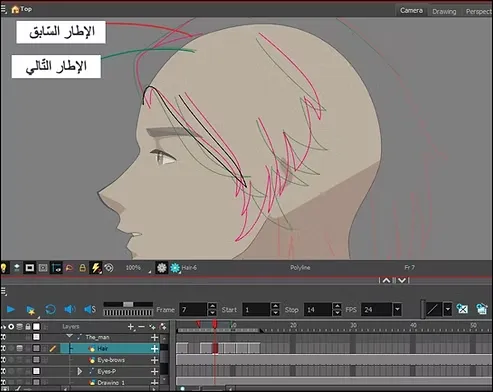Increase the Frame value with up arrow

coord(212,306)
